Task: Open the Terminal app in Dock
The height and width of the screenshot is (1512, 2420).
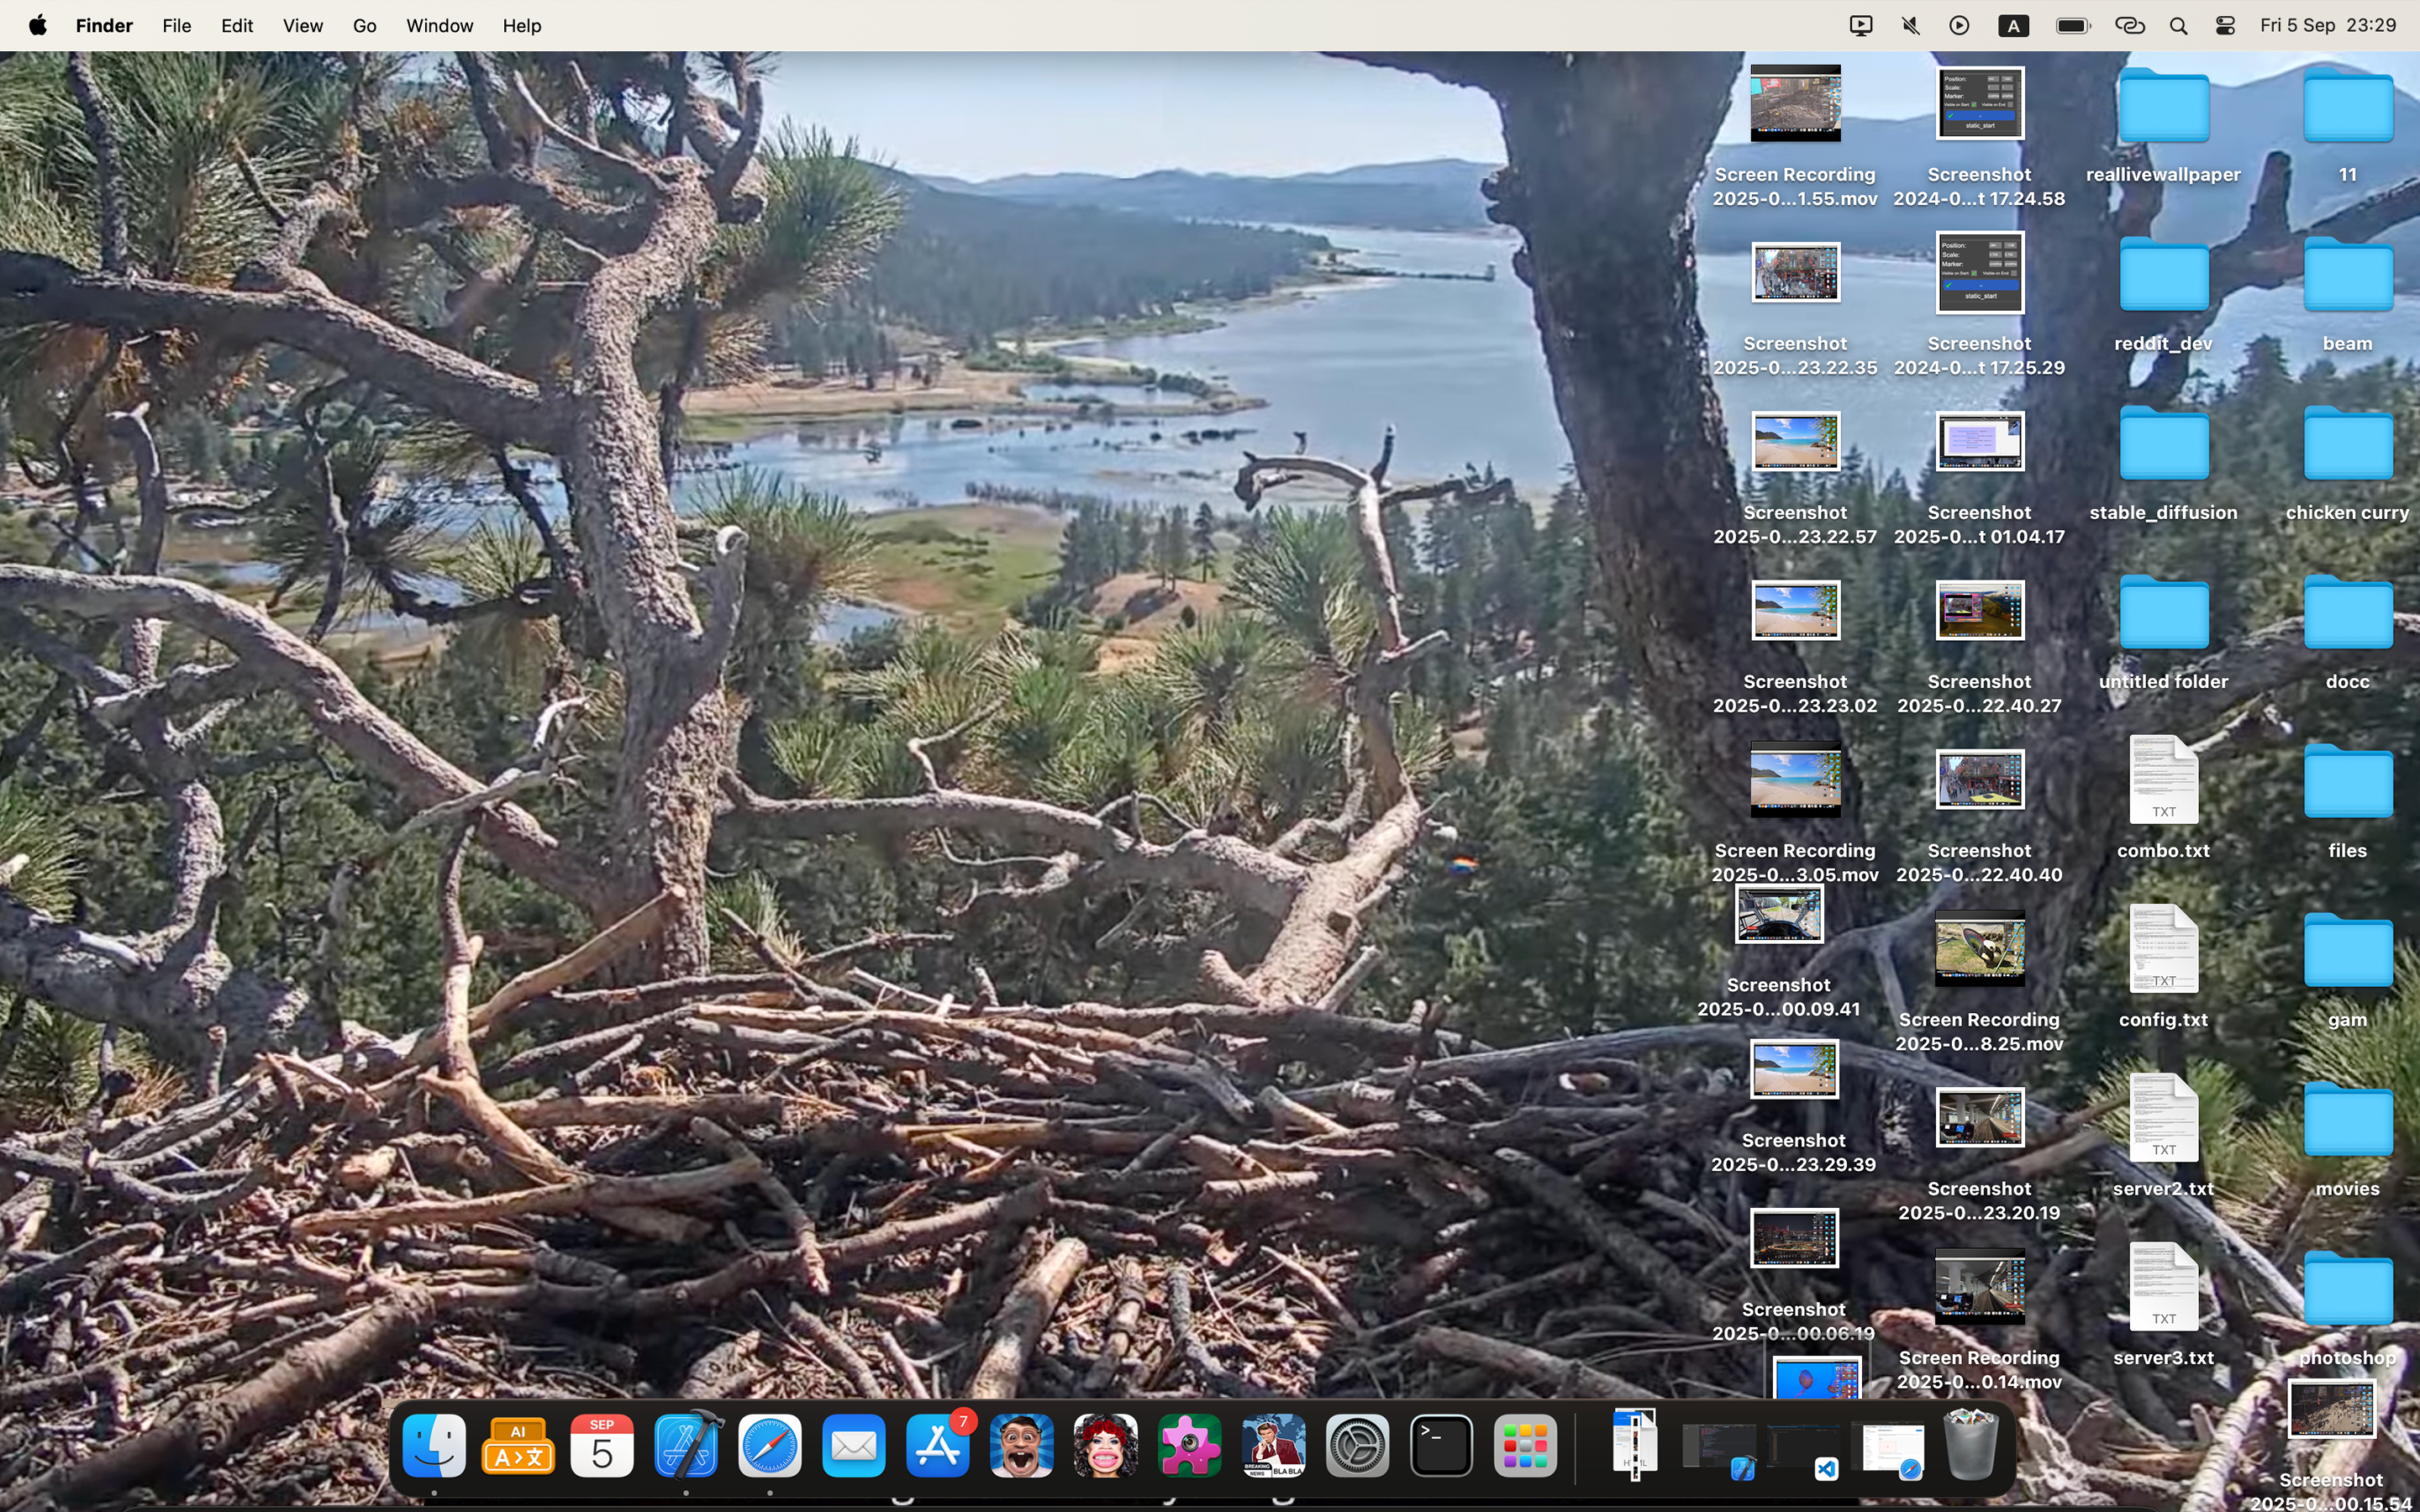Action: pos(1441,1446)
